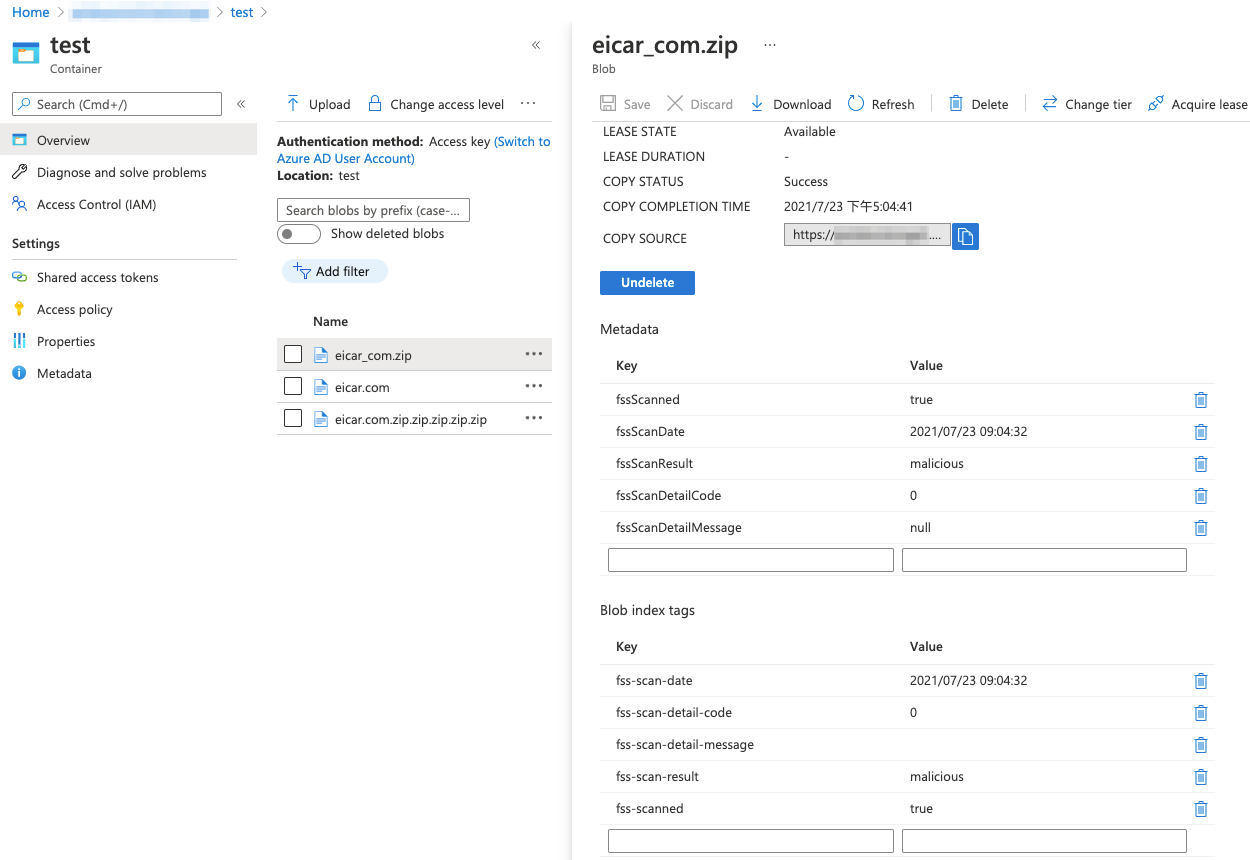Screen dimensions: 1250x860
Task: Click the Change tier toolbar button
Action: [1087, 104]
